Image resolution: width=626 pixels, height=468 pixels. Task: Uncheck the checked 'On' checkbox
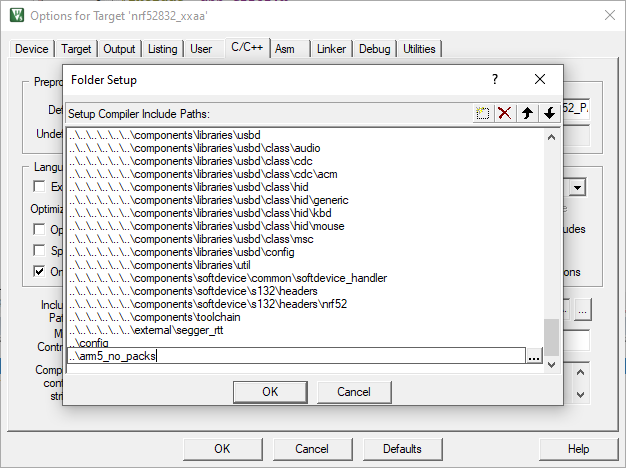(39, 272)
